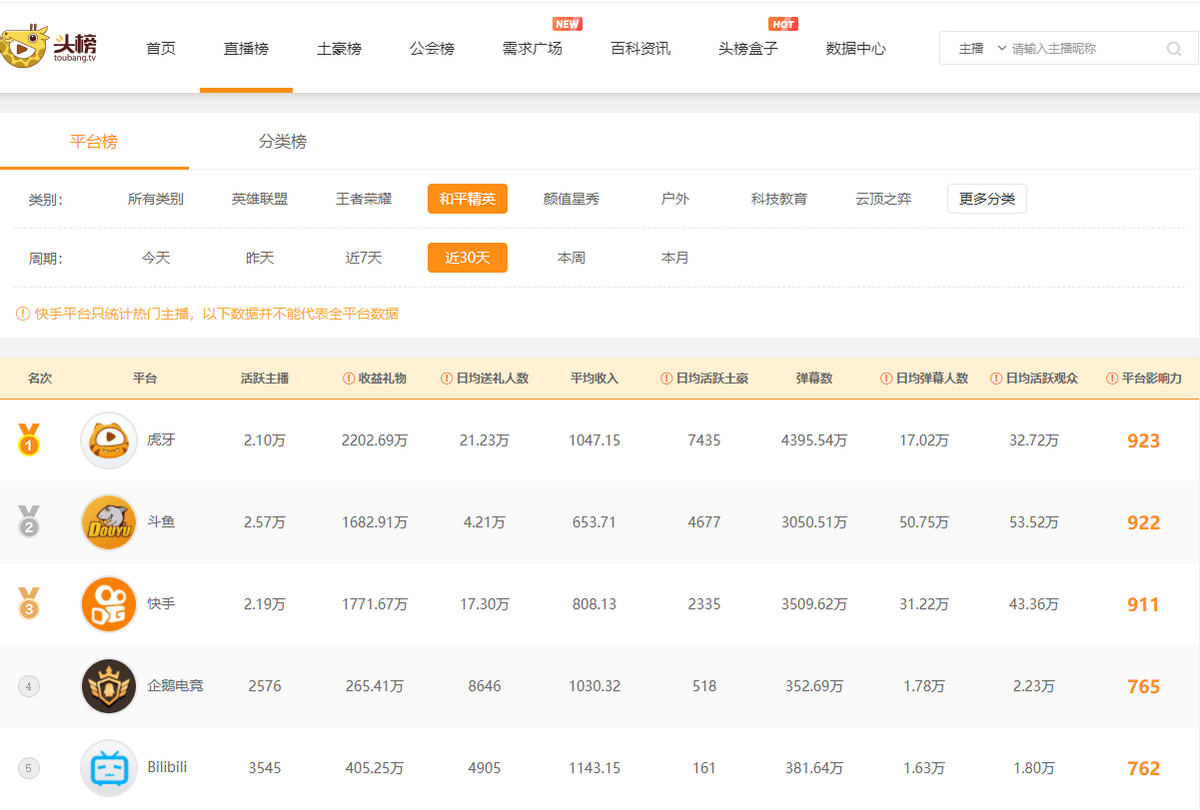The image size is (1200, 810).
Task: Click the Douyu platform logo icon
Action: (x=108, y=522)
